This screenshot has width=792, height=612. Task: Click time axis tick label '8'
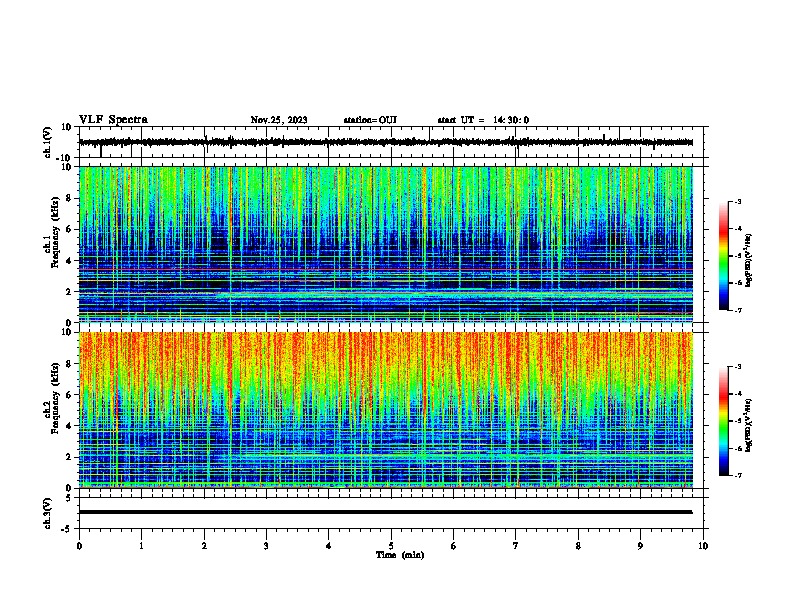[x=578, y=546]
